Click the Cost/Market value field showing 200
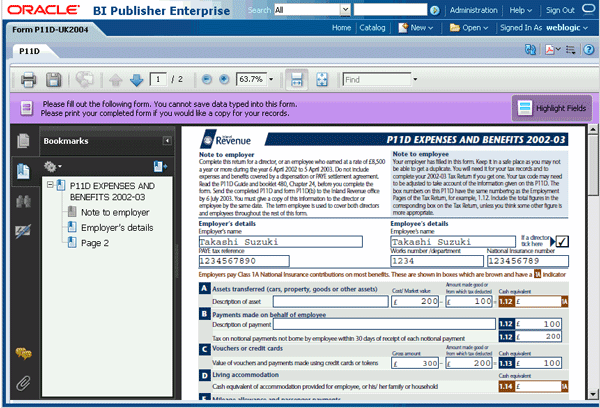Image resolution: width=600 pixels, height=408 pixels. tap(415, 301)
